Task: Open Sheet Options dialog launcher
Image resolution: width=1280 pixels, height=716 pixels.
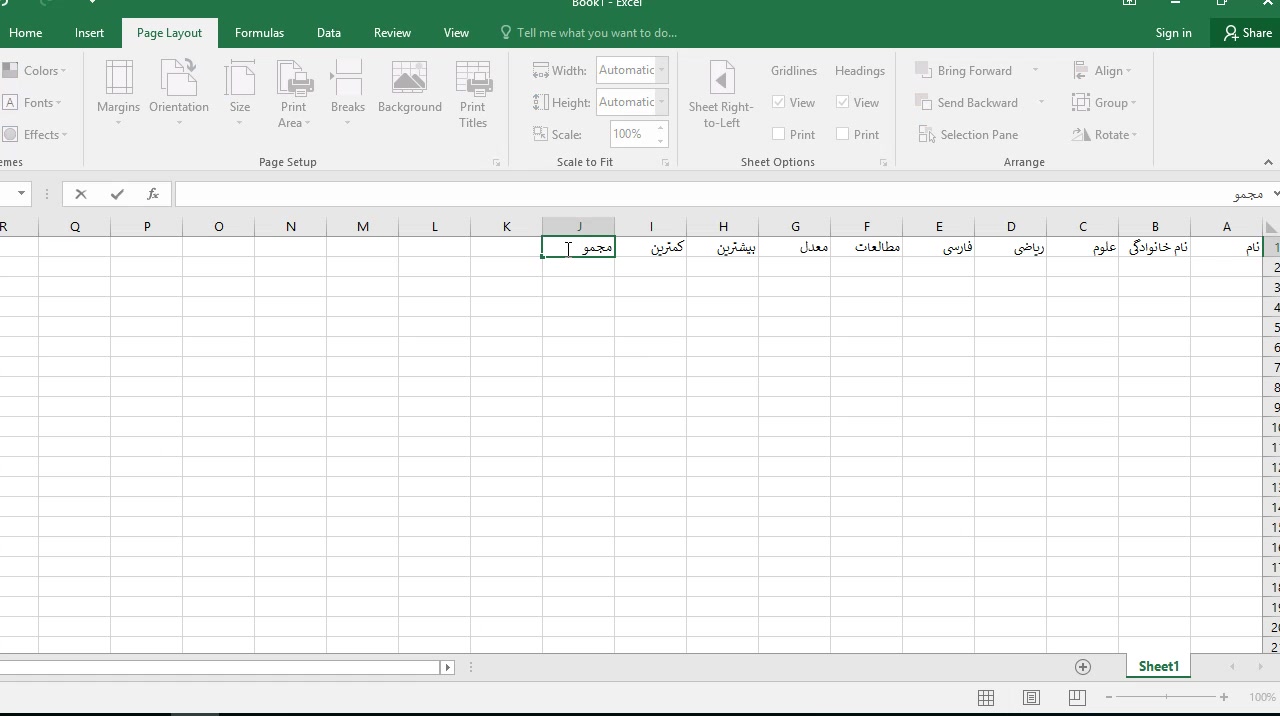Action: (x=883, y=162)
